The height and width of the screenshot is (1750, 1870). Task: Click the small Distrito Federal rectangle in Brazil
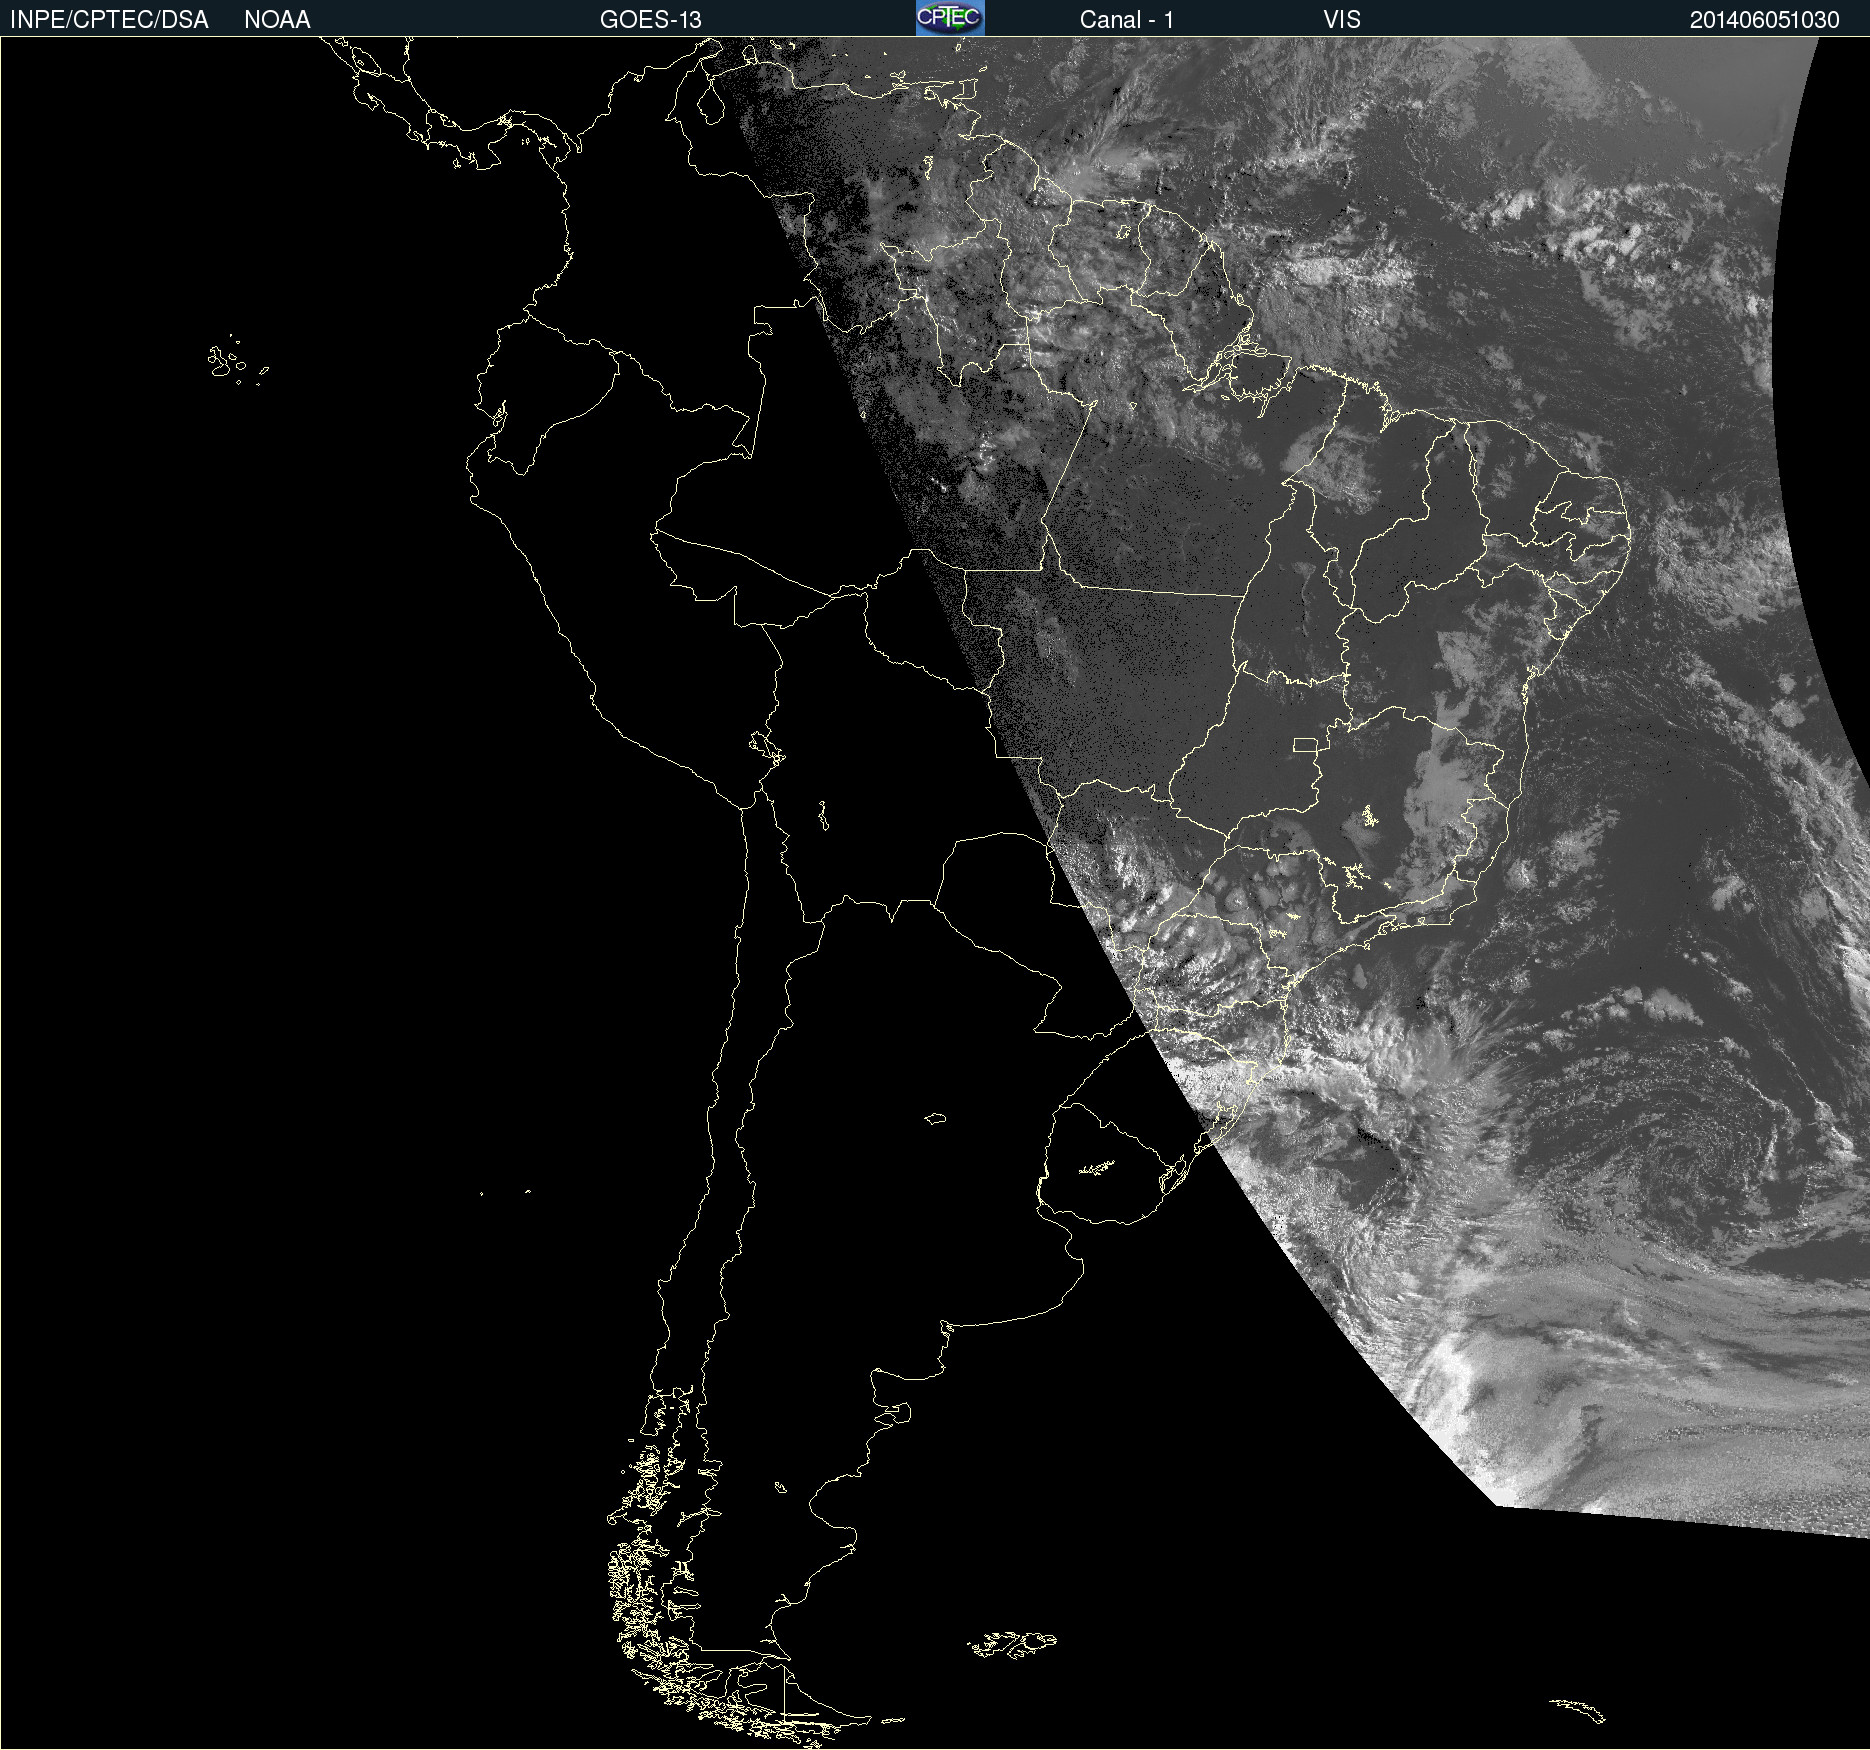[1305, 744]
